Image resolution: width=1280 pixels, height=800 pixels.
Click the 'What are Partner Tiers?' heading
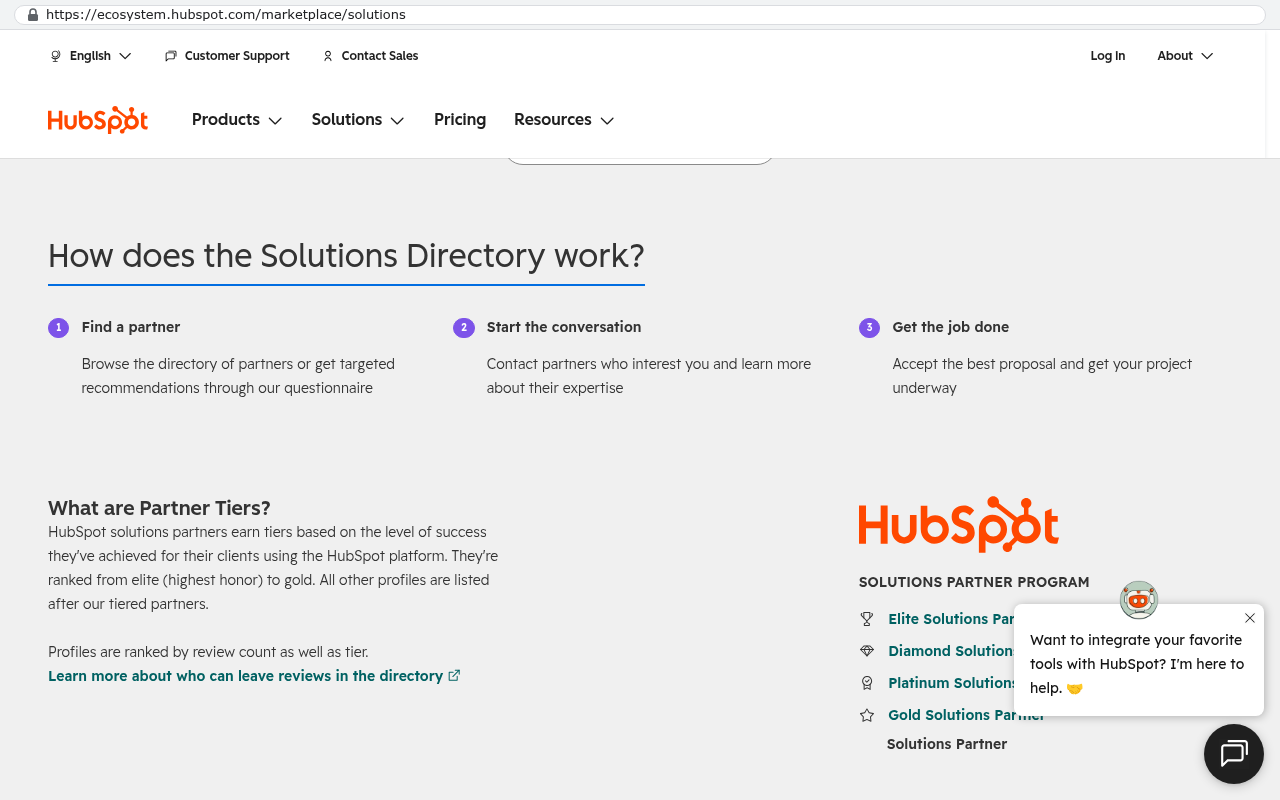coord(159,508)
